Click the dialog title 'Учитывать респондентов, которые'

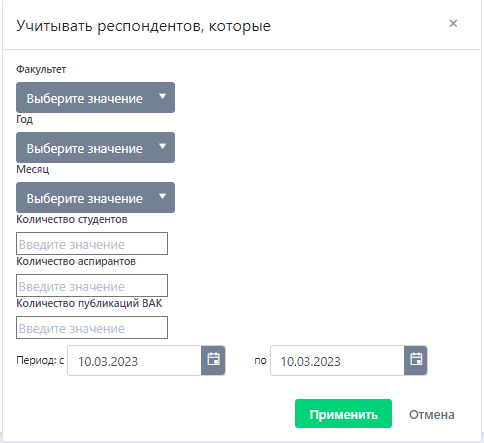pyautogui.click(x=143, y=26)
